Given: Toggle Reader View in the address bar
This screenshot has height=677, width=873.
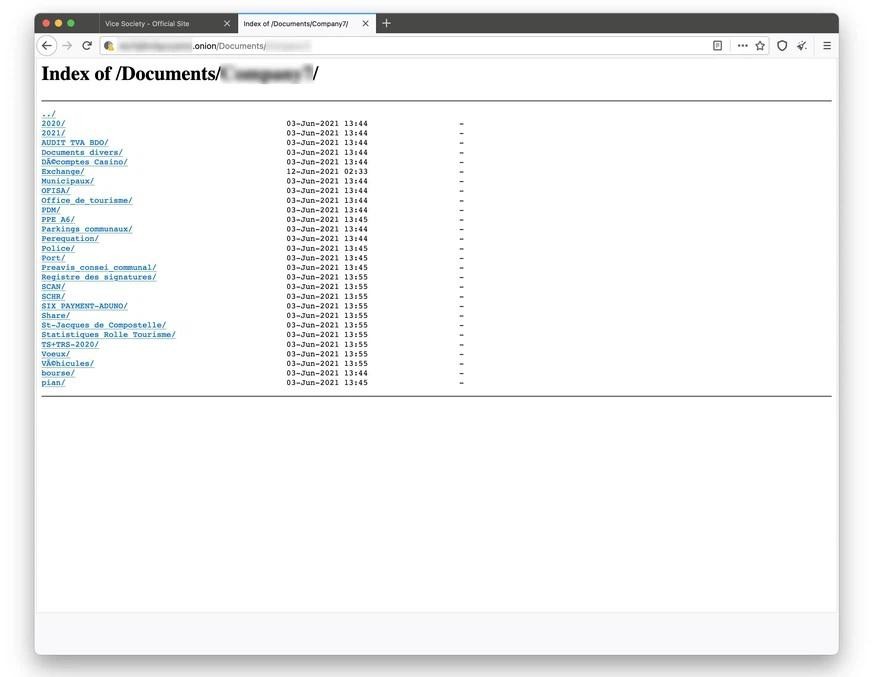Looking at the screenshot, I should (x=717, y=46).
